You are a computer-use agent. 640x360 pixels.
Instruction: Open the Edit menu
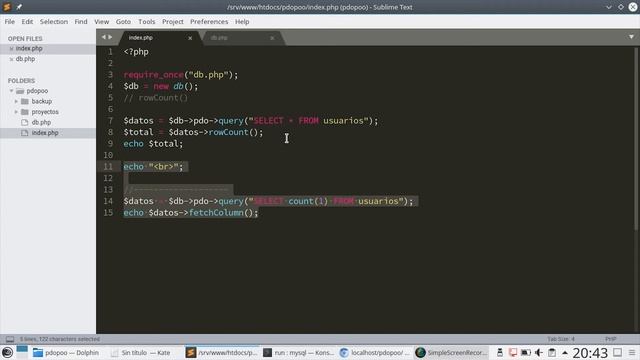[27, 22]
